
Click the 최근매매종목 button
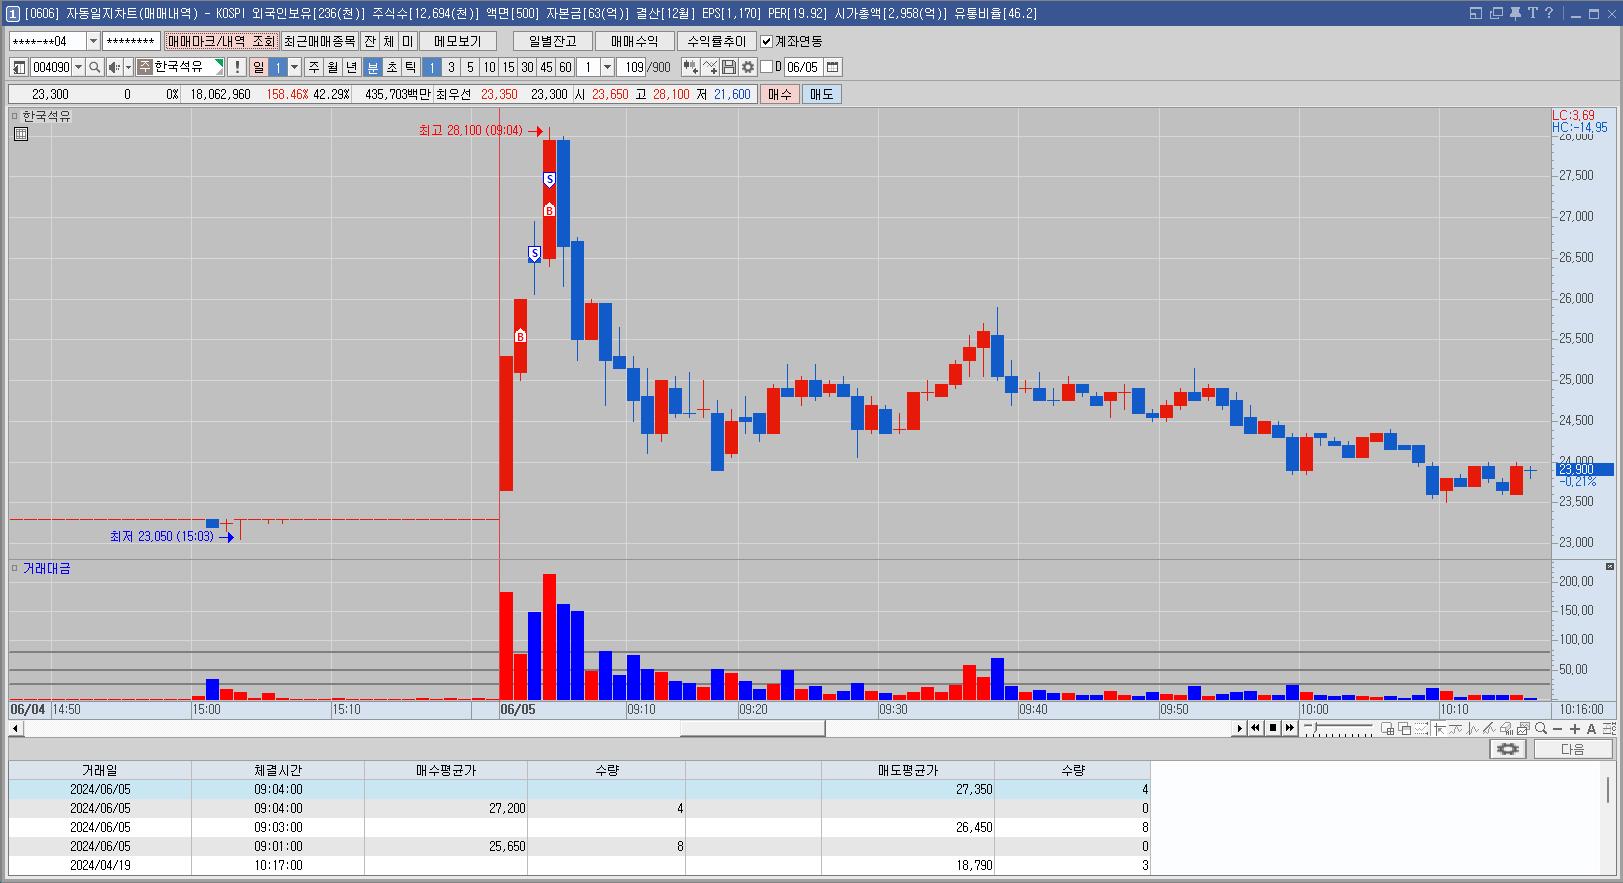[319, 41]
